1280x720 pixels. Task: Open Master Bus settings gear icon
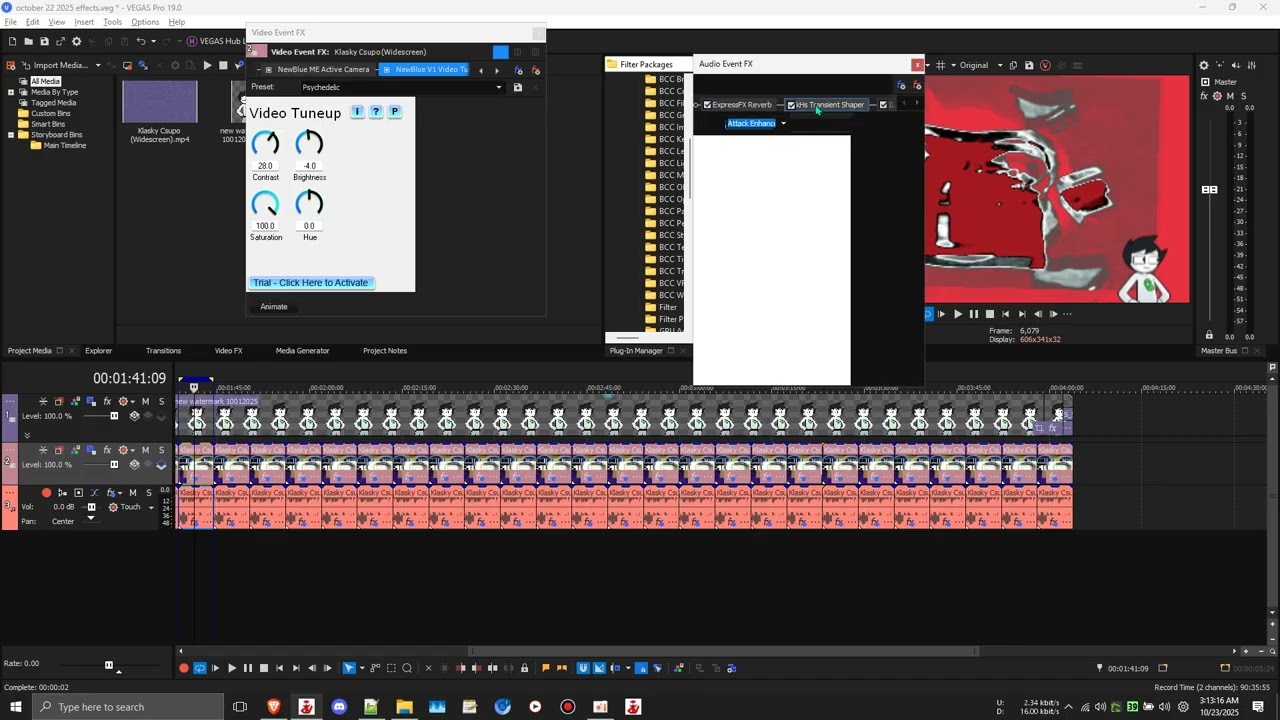pyautogui.click(x=1204, y=65)
